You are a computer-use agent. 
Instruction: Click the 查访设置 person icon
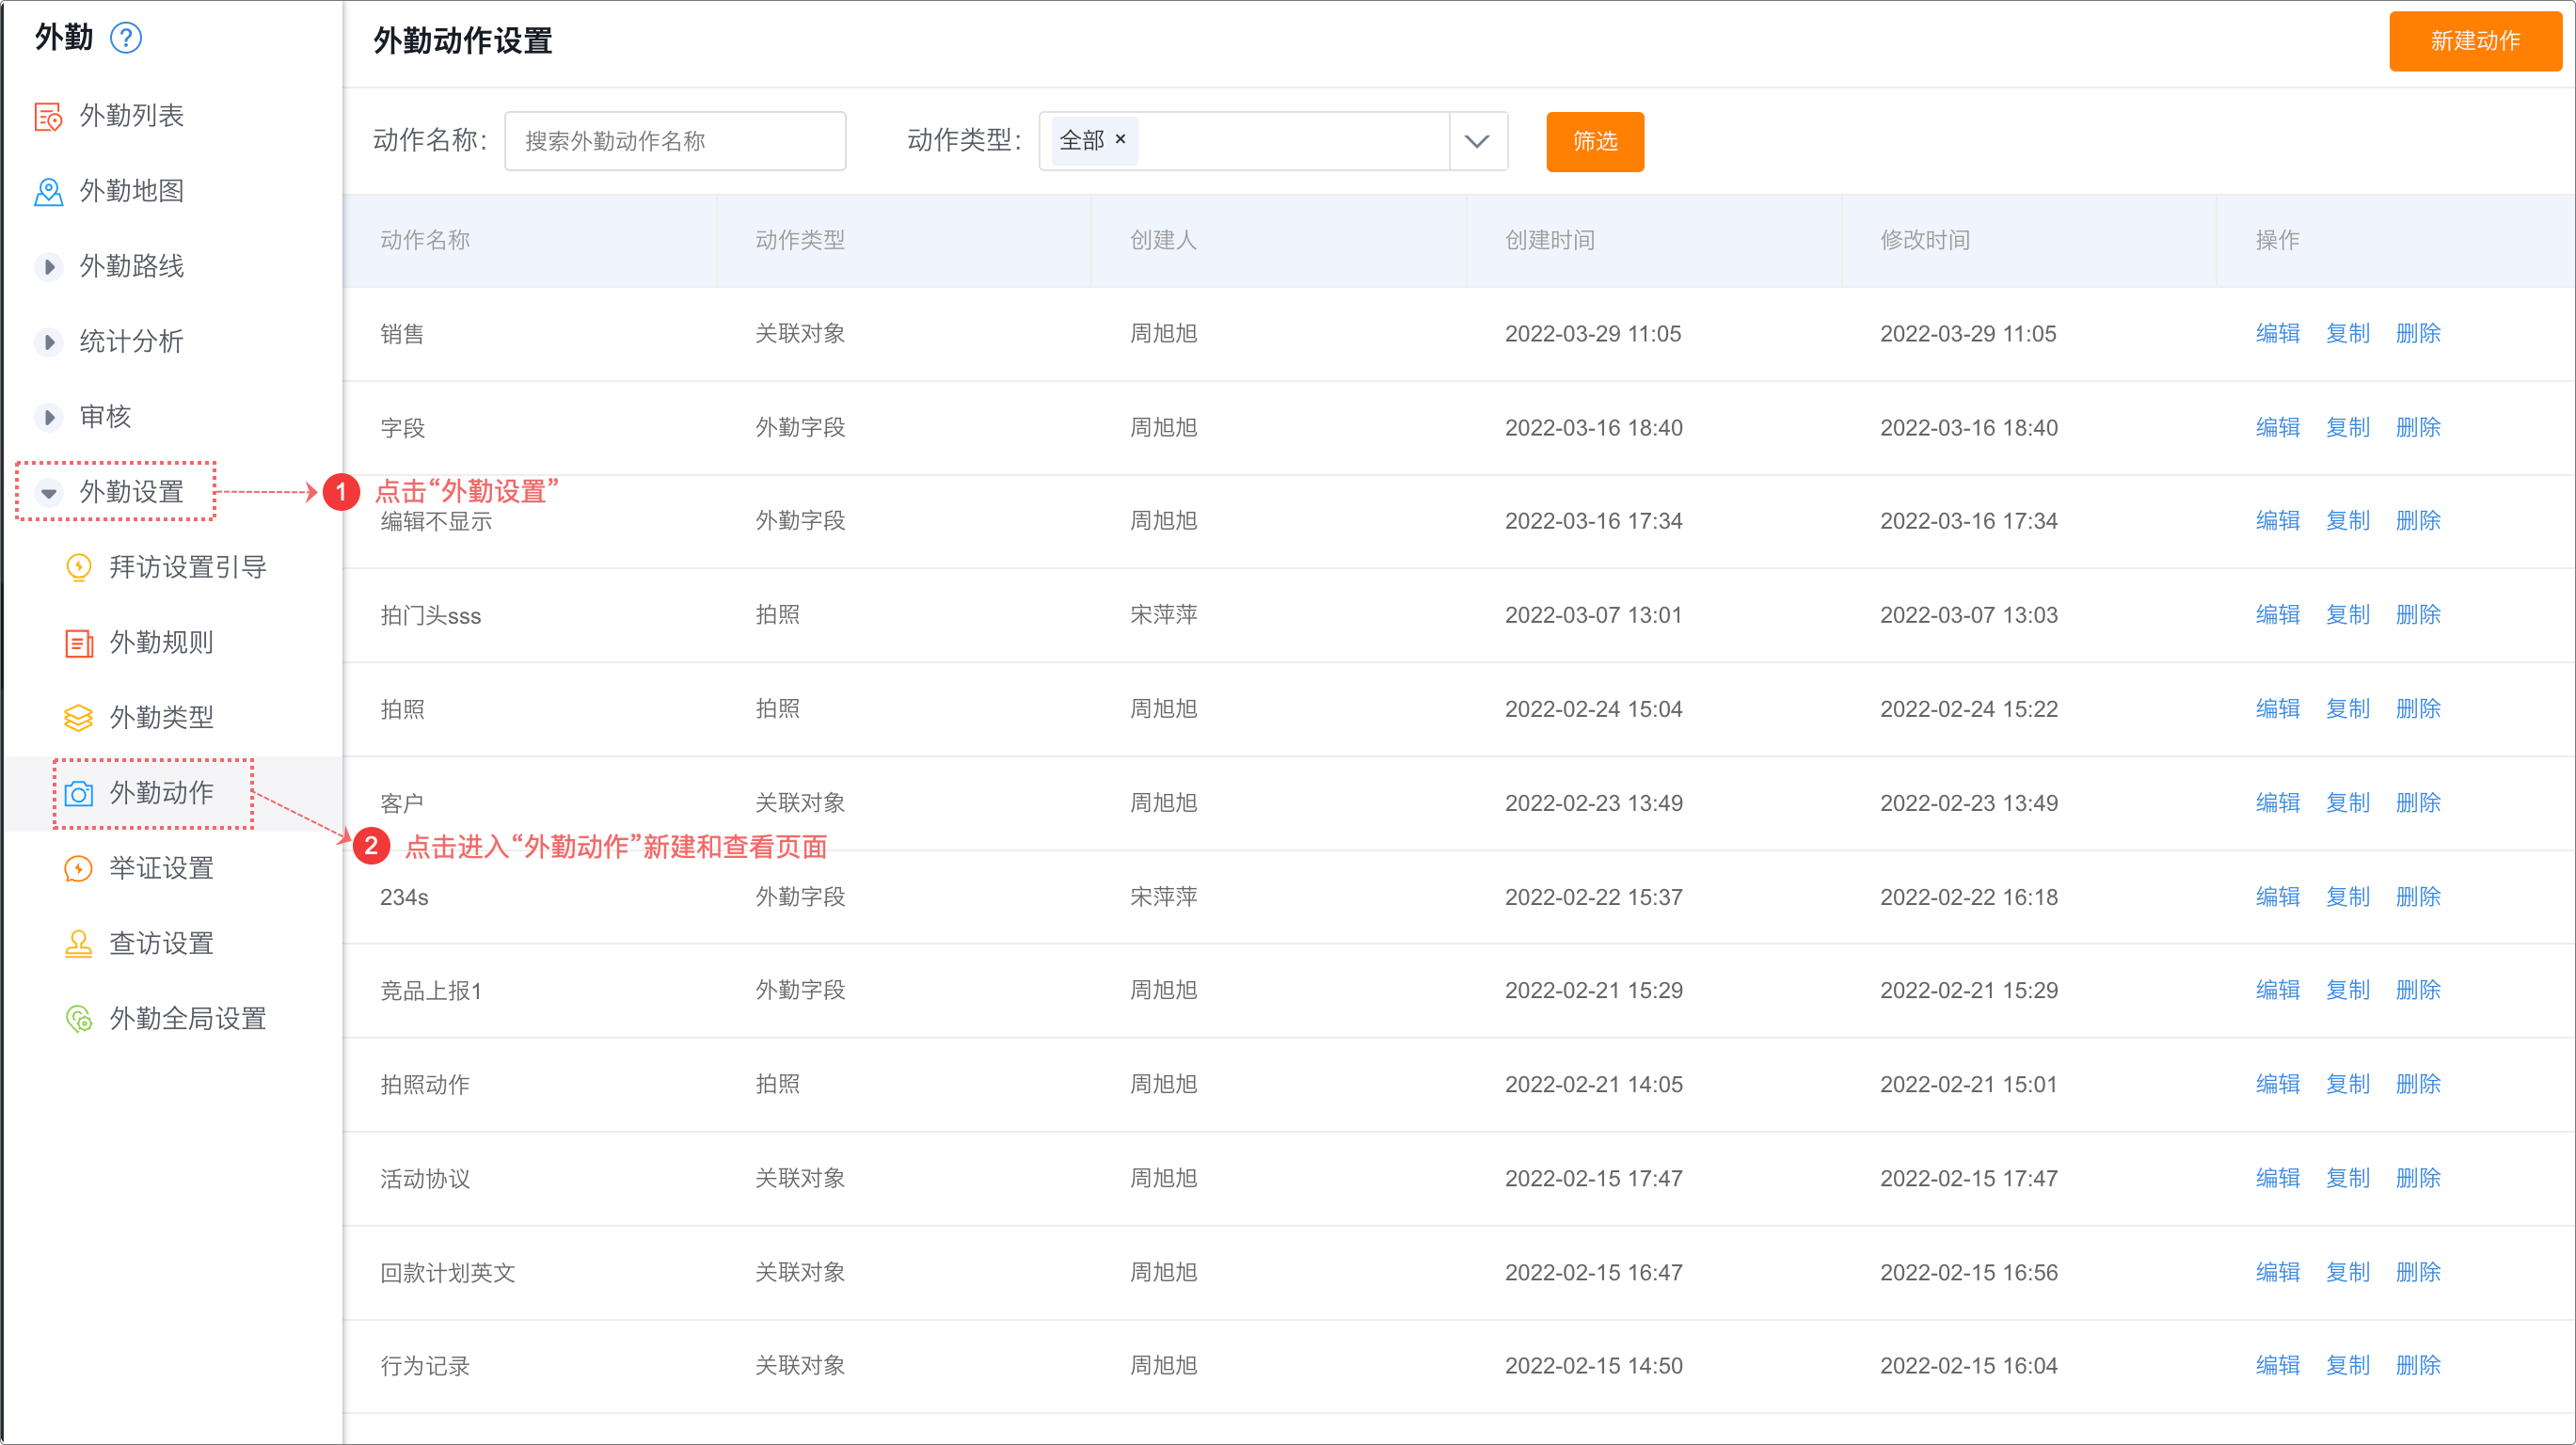(78, 943)
